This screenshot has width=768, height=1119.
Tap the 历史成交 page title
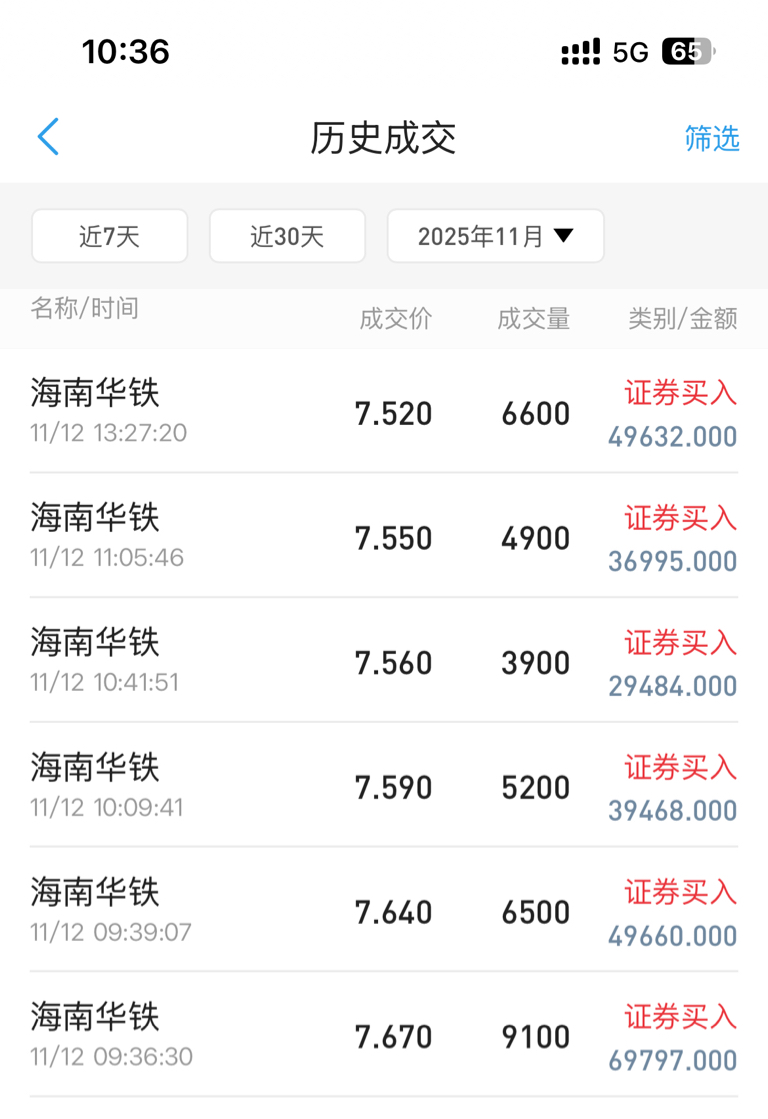(383, 138)
